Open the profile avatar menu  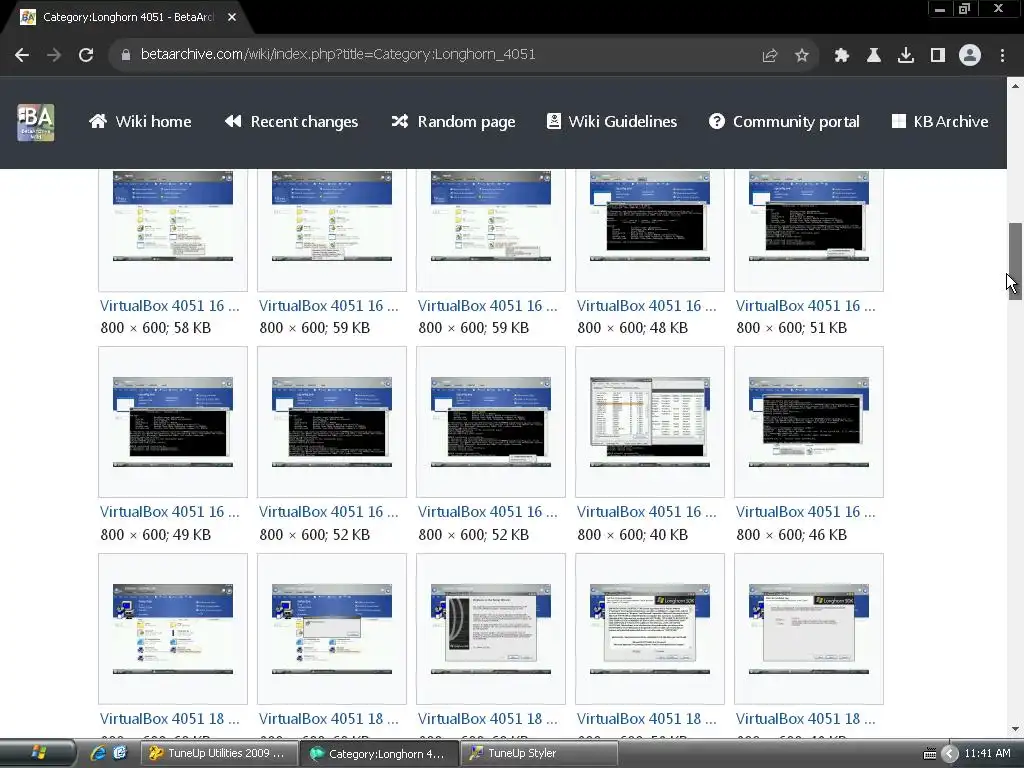pyautogui.click(x=970, y=55)
